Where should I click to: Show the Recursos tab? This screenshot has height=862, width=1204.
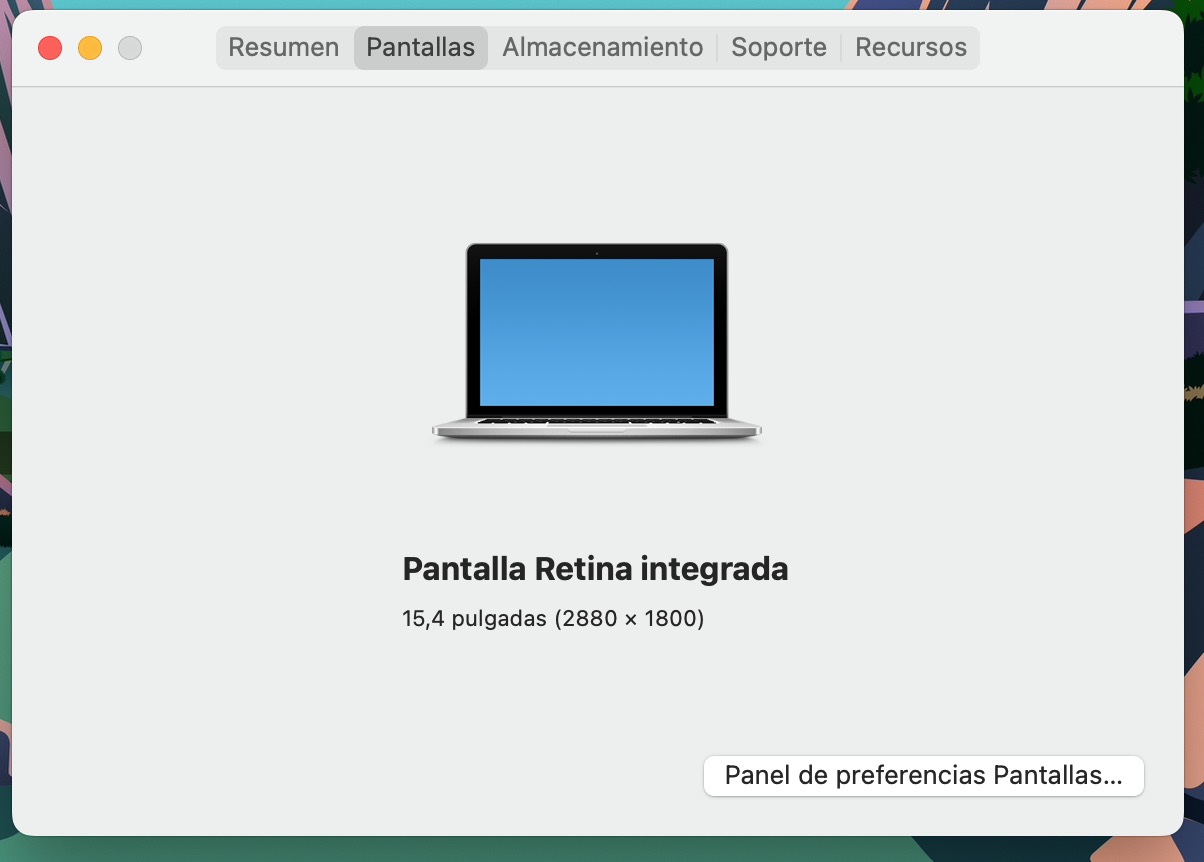point(910,48)
